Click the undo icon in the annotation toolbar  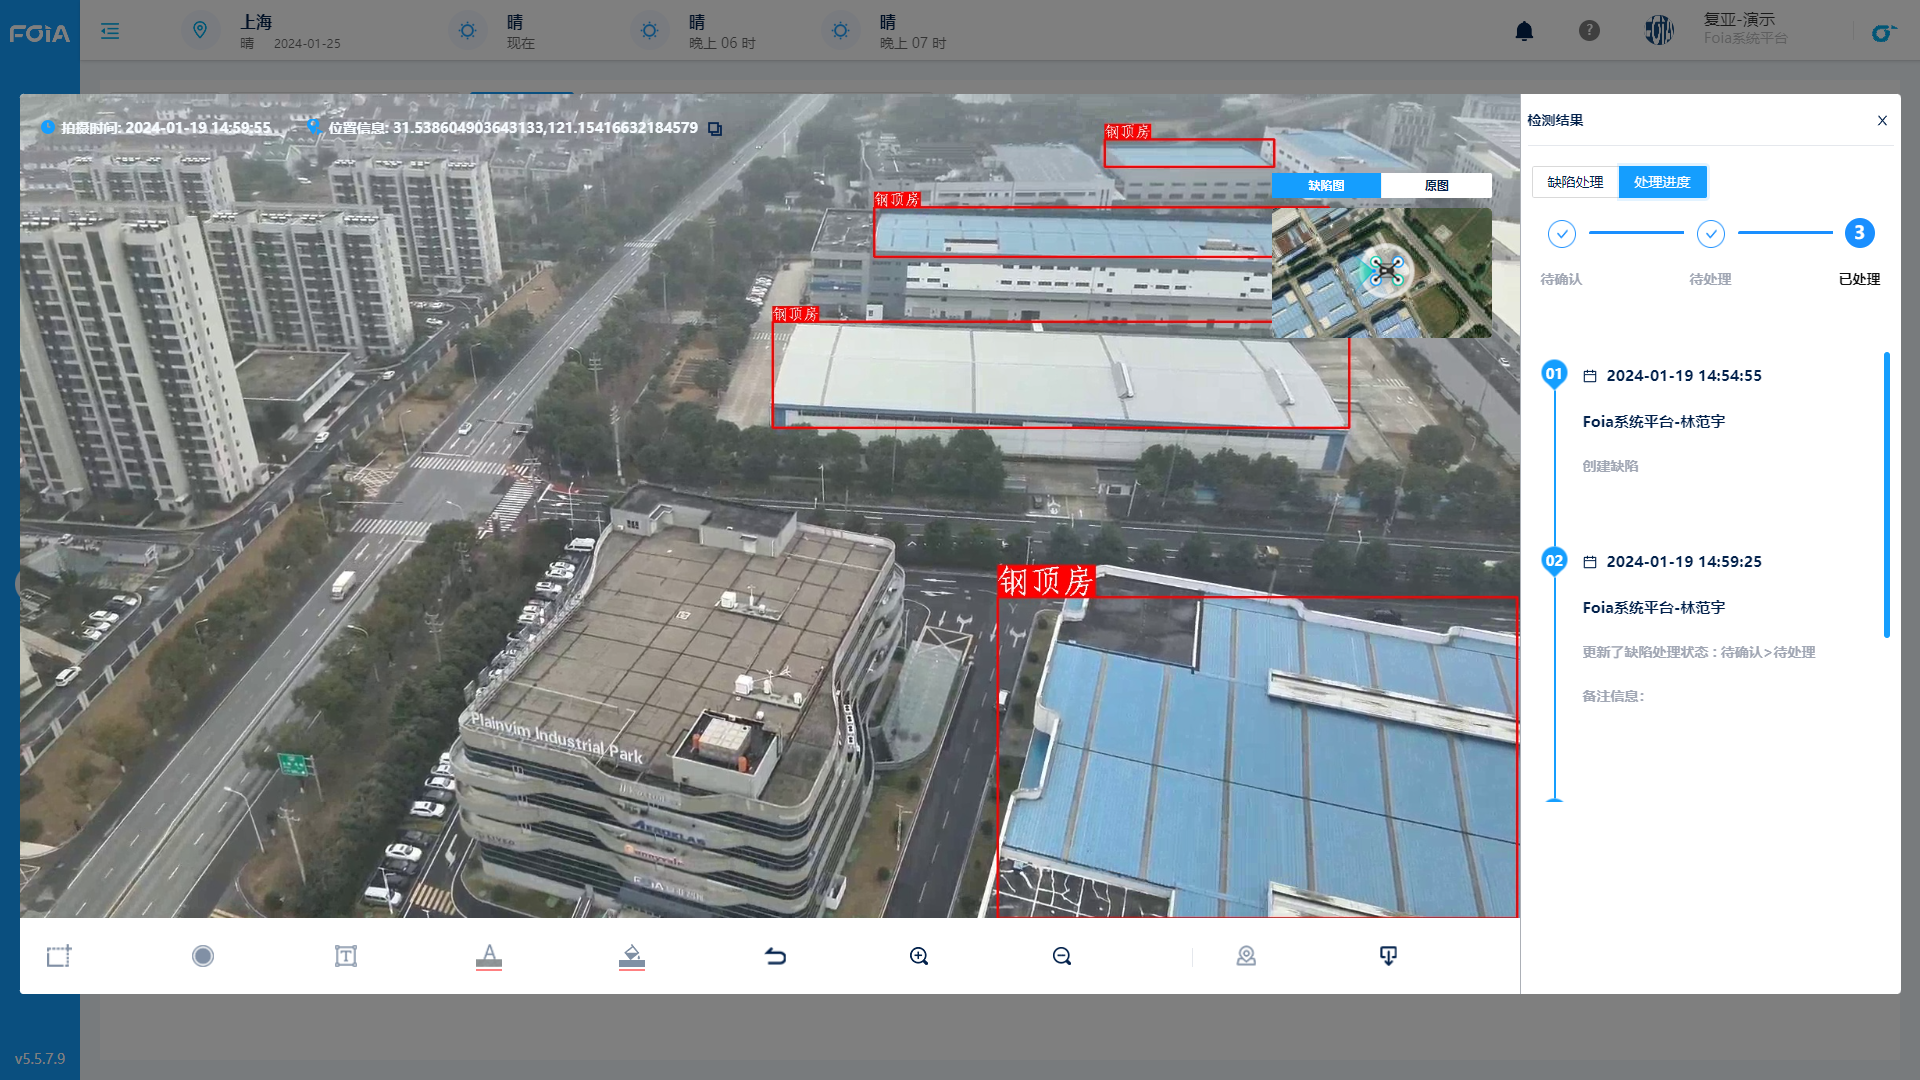(x=776, y=956)
